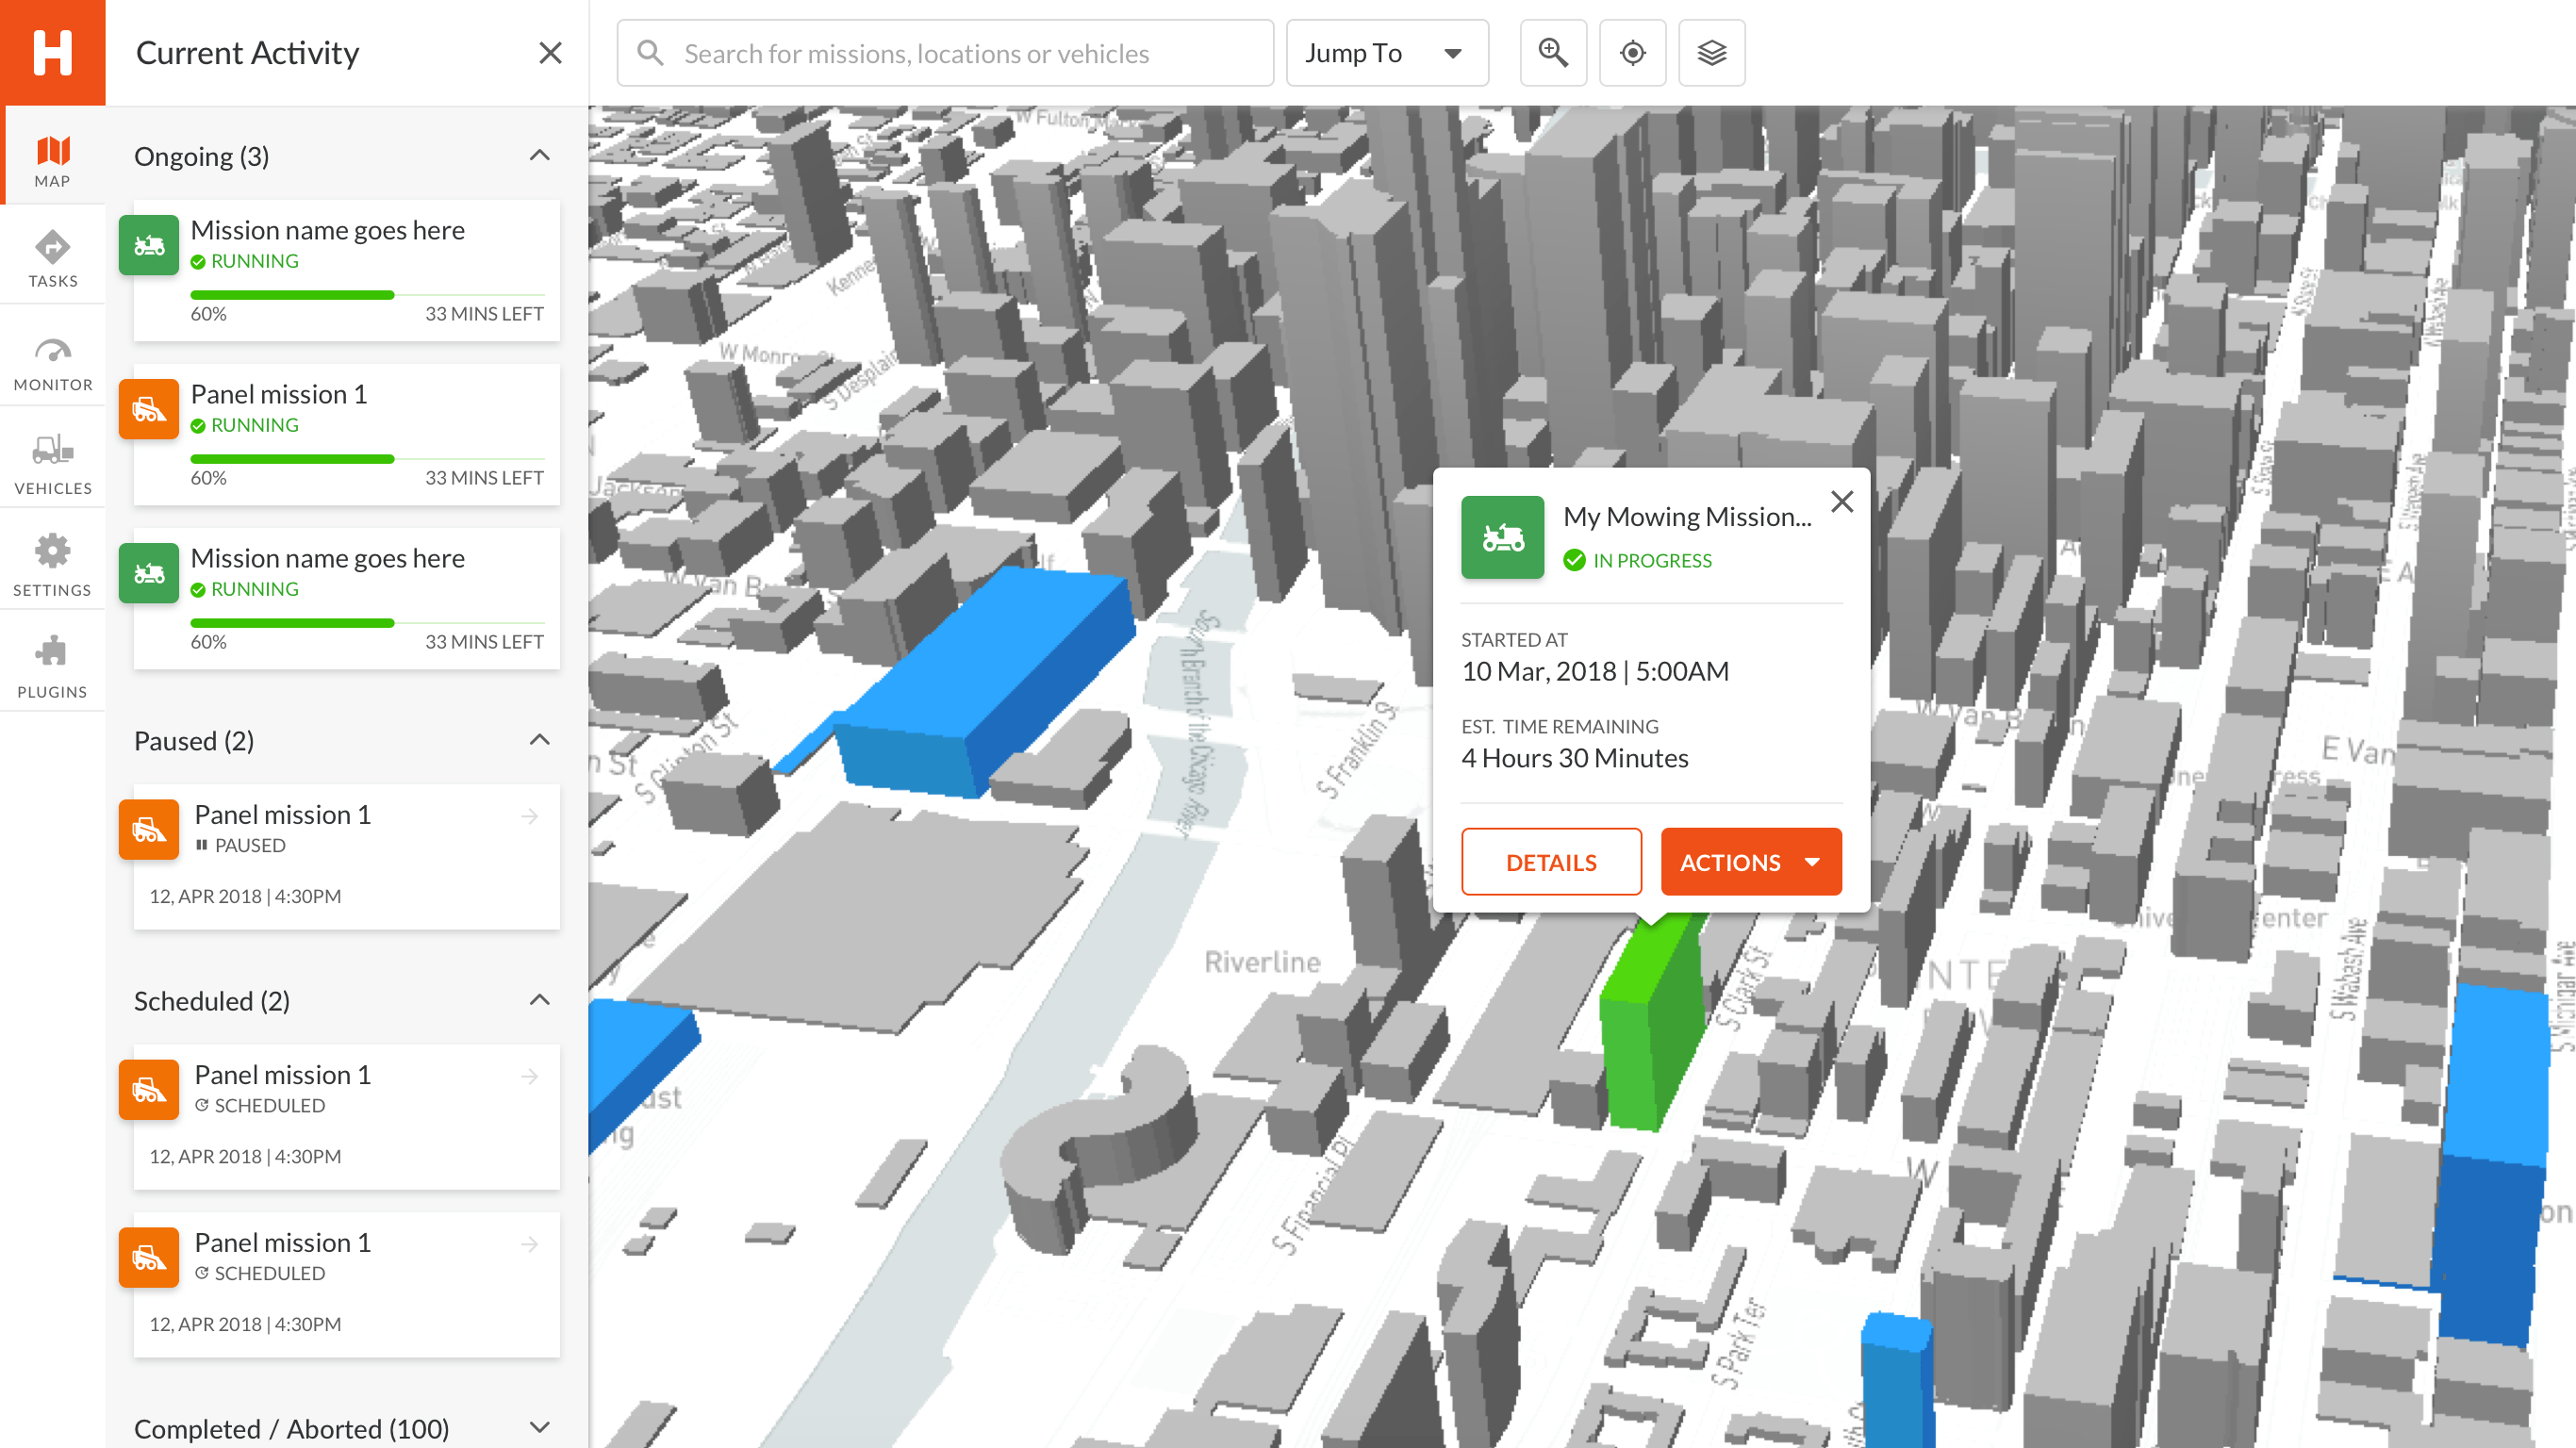This screenshot has width=2576, height=1448.
Task: Close the Current Activity panel
Action: coord(550,53)
